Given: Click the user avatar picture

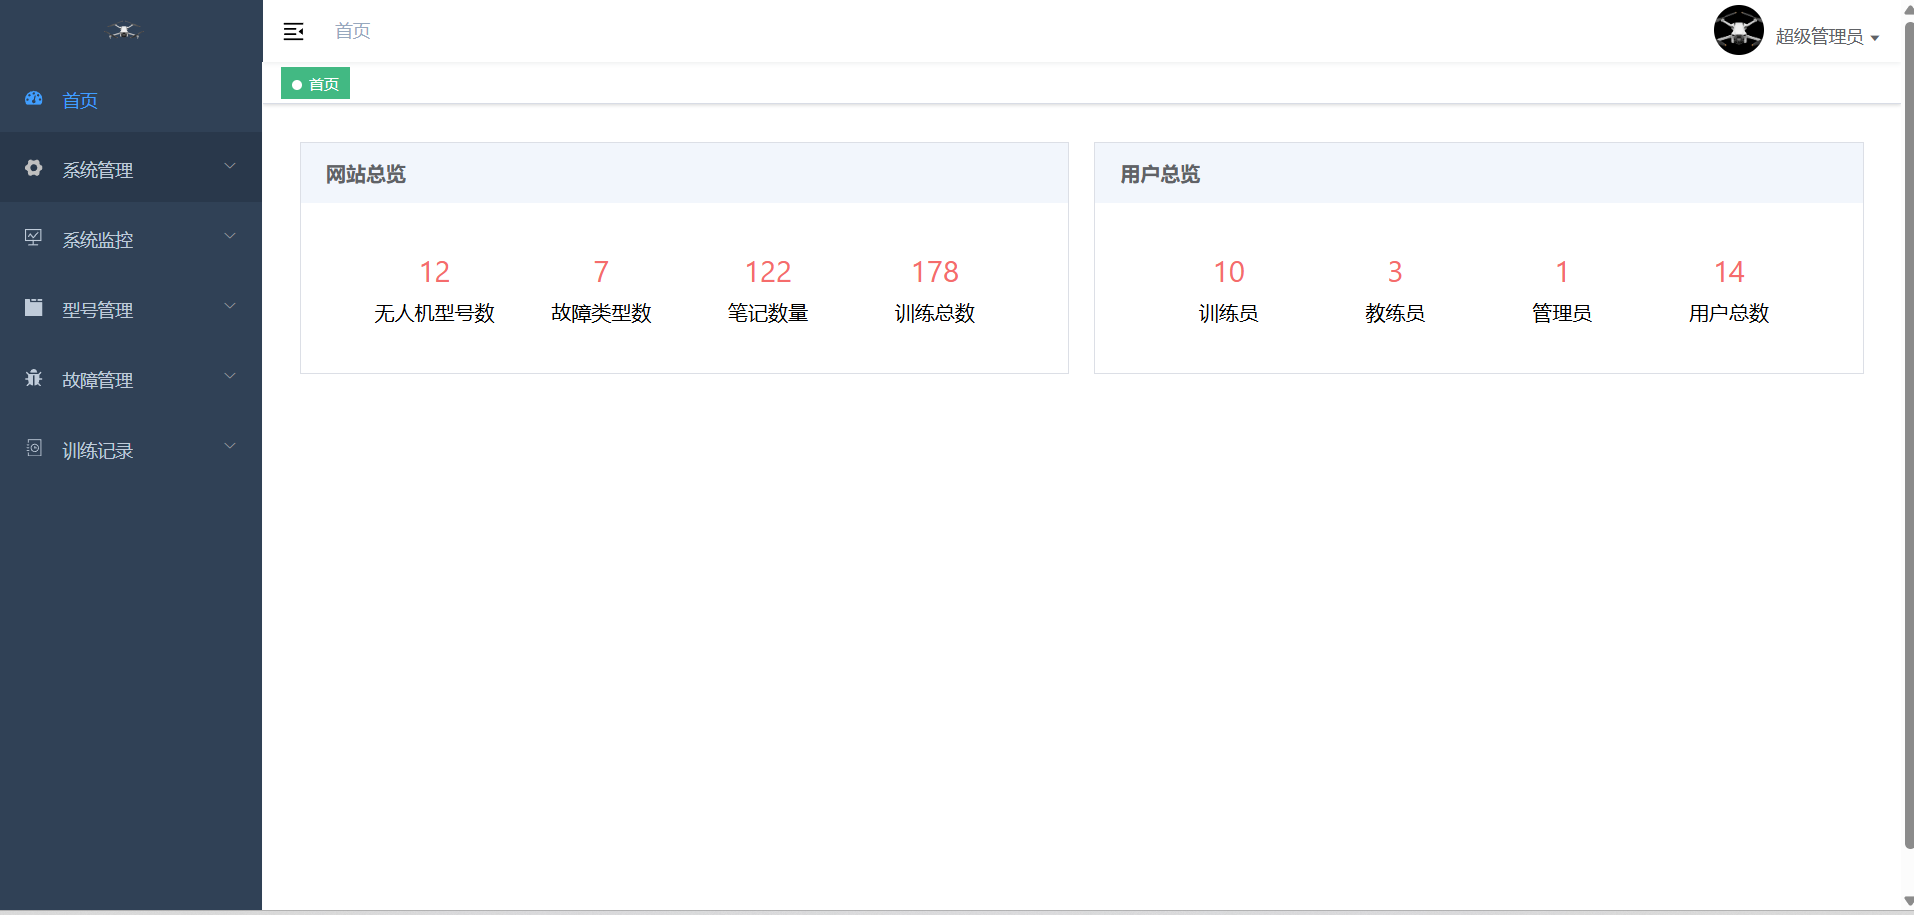Looking at the screenshot, I should click(x=1738, y=31).
